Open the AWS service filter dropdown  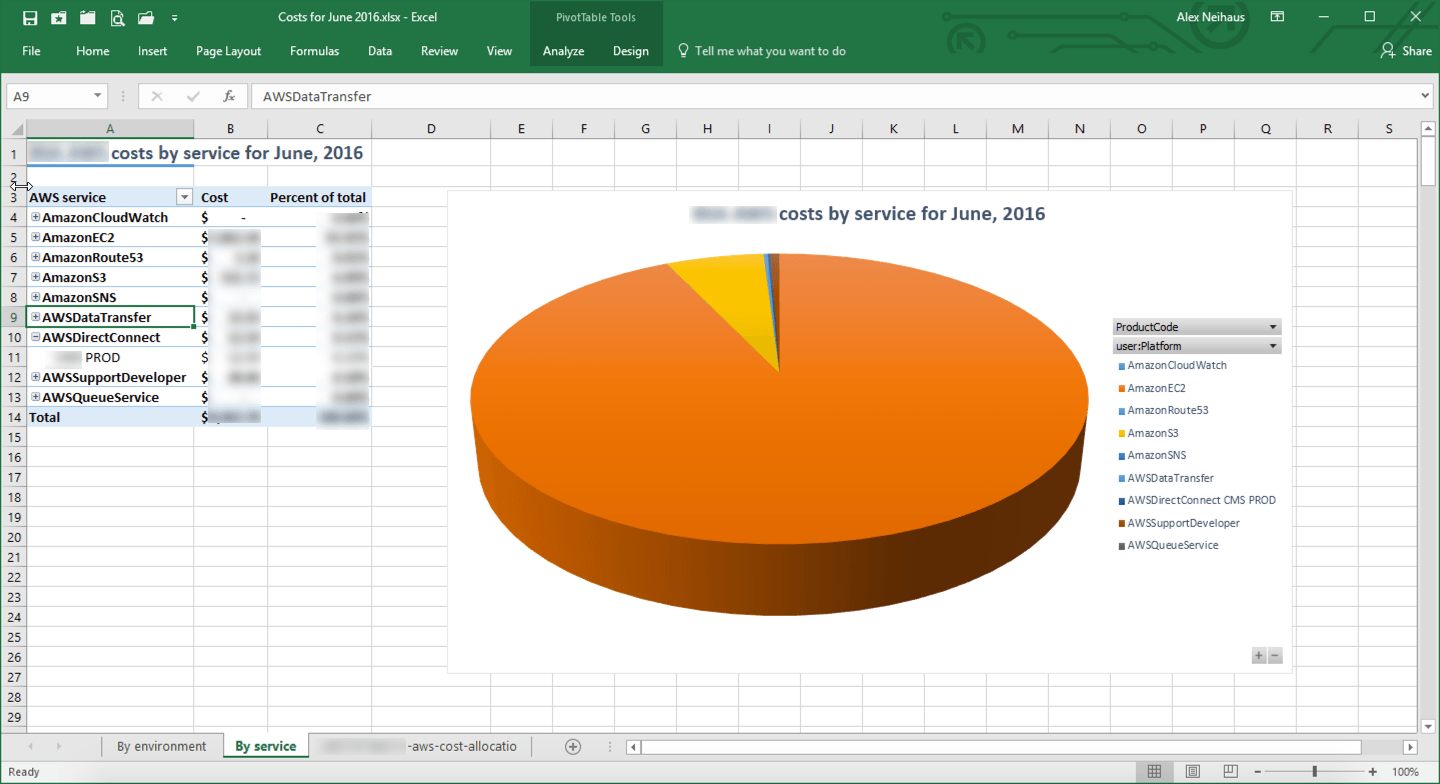[184, 197]
